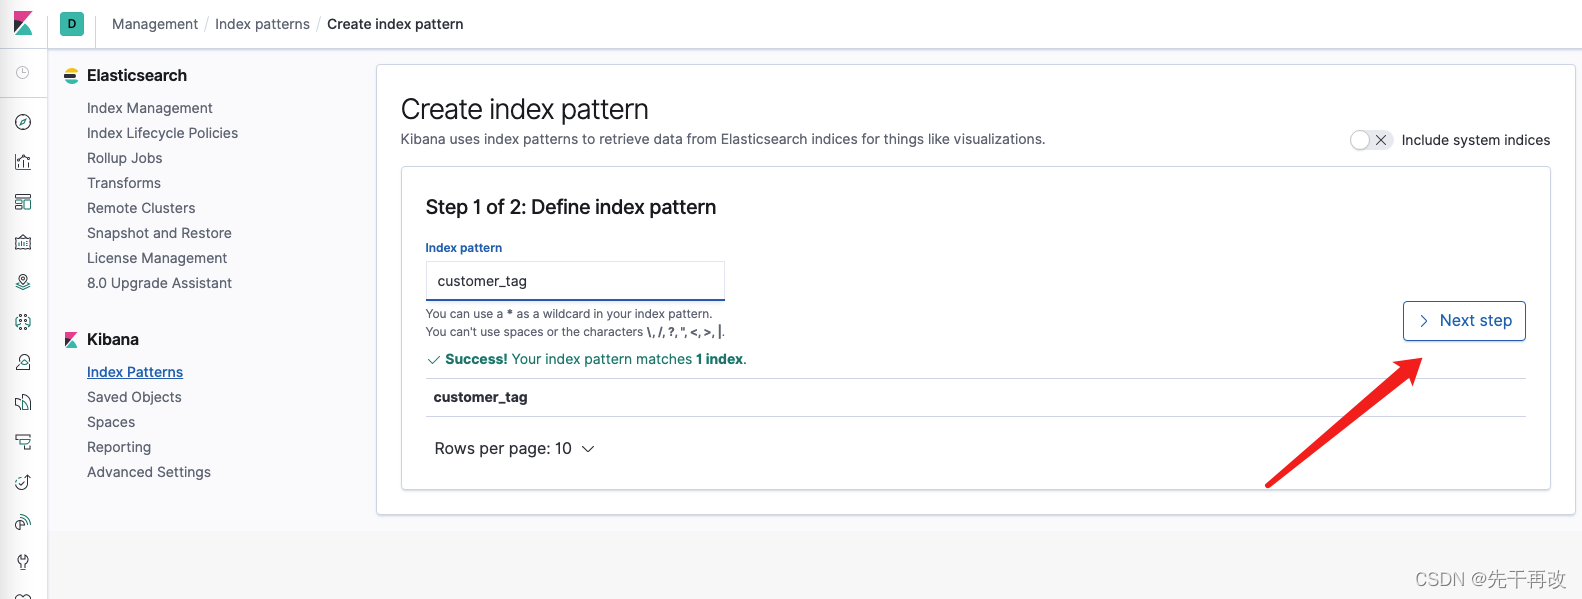Open Index Management
Image resolution: width=1582 pixels, height=599 pixels.
[x=150, y=108]
